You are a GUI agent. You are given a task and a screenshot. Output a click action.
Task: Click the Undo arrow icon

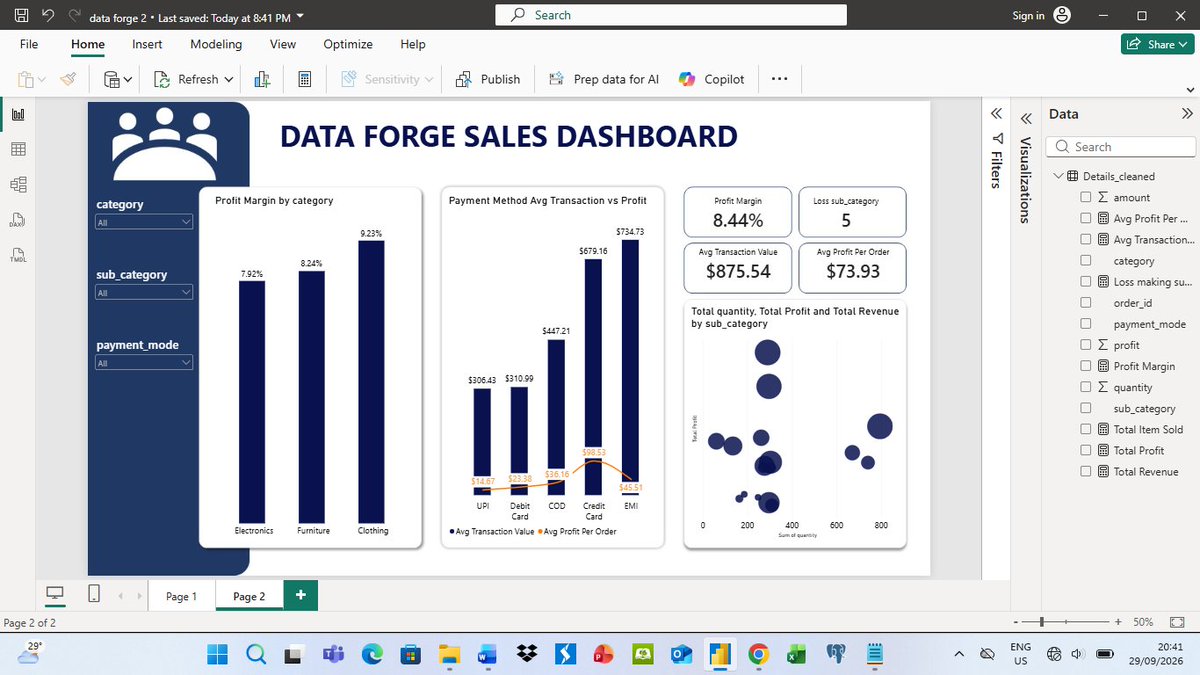click(x=48, y=16)
